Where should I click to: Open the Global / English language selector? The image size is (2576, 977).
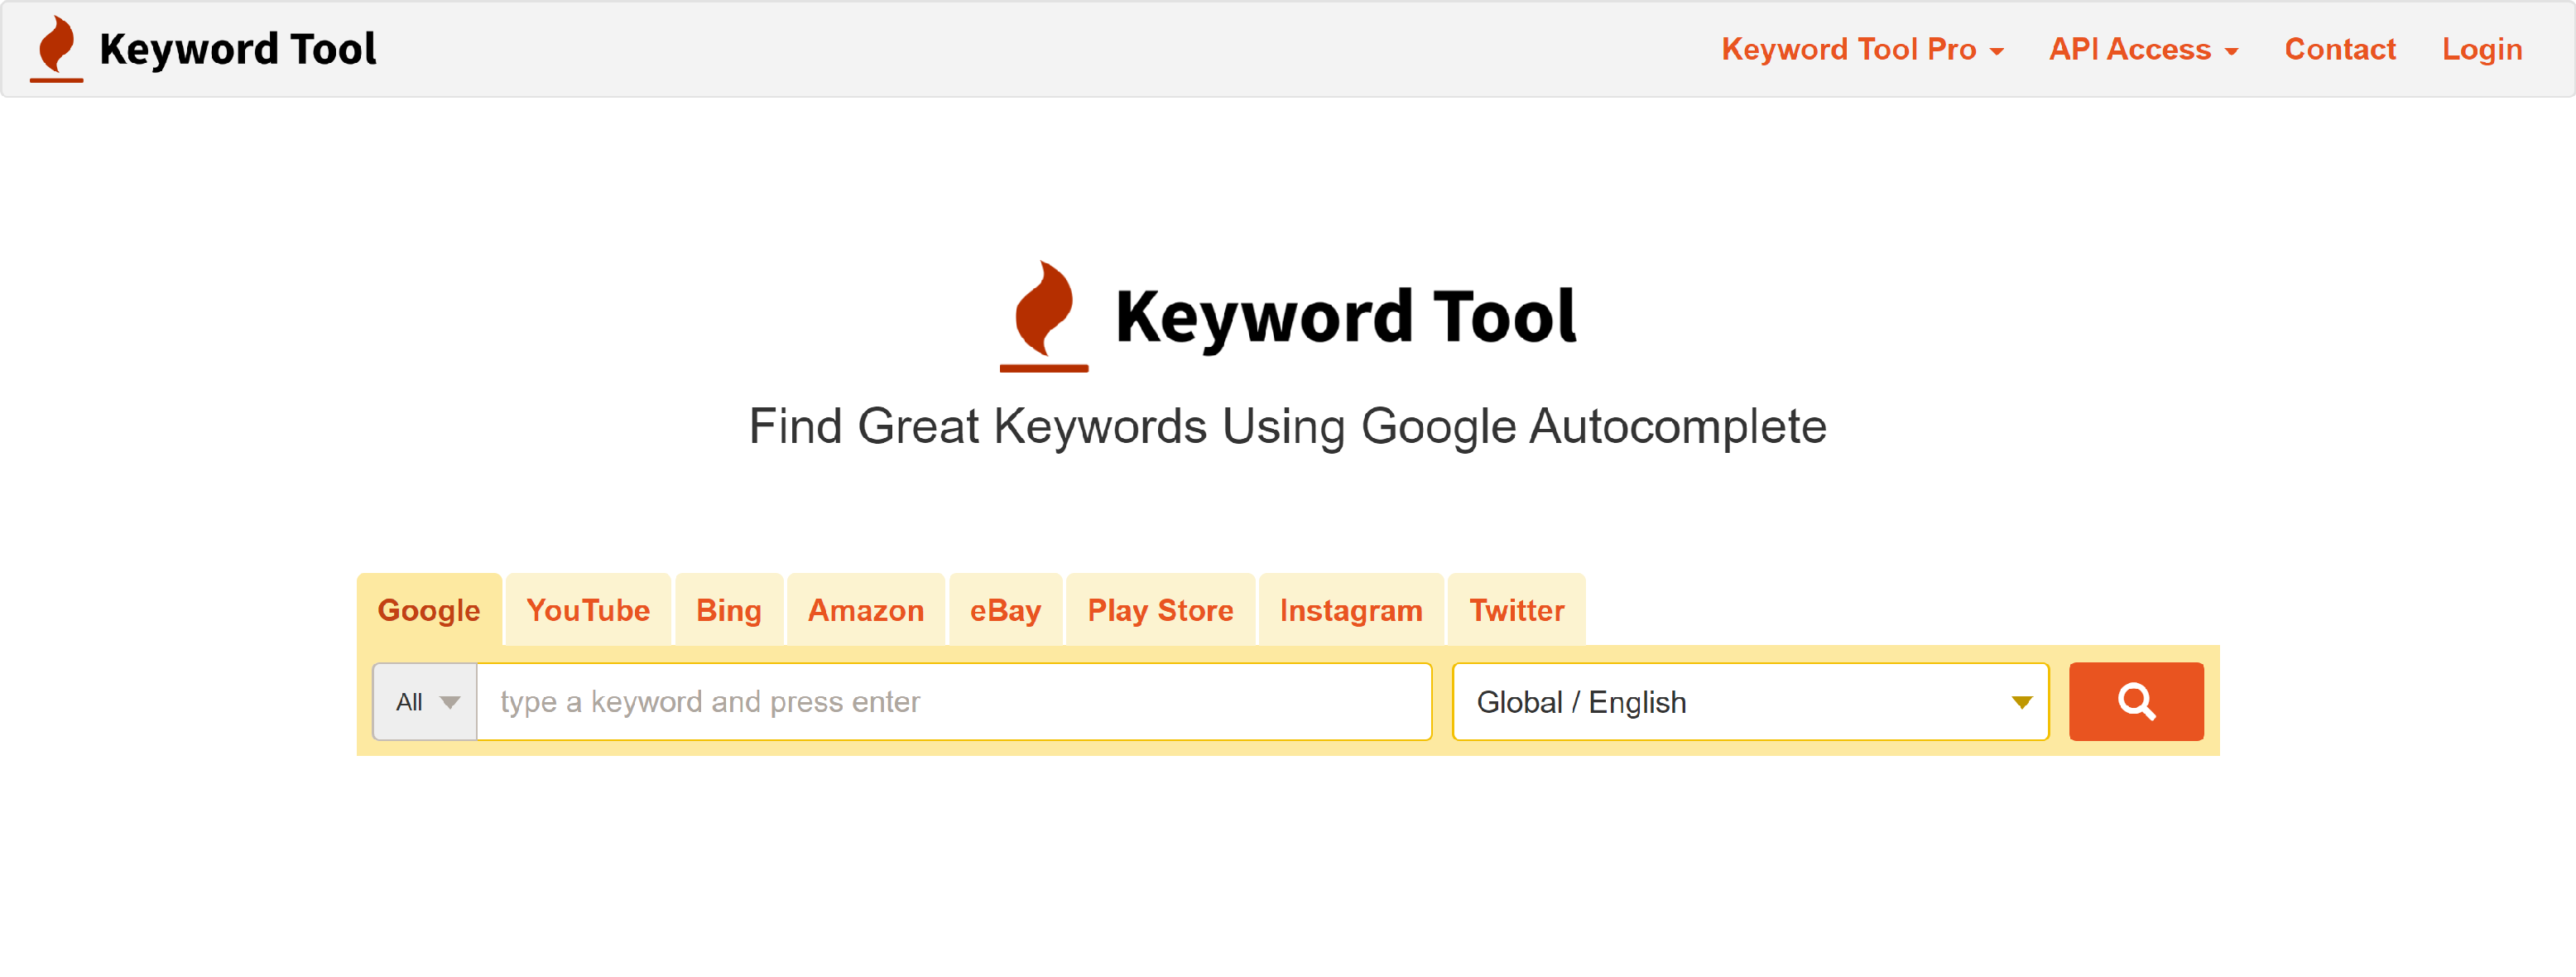(1750, 701)
